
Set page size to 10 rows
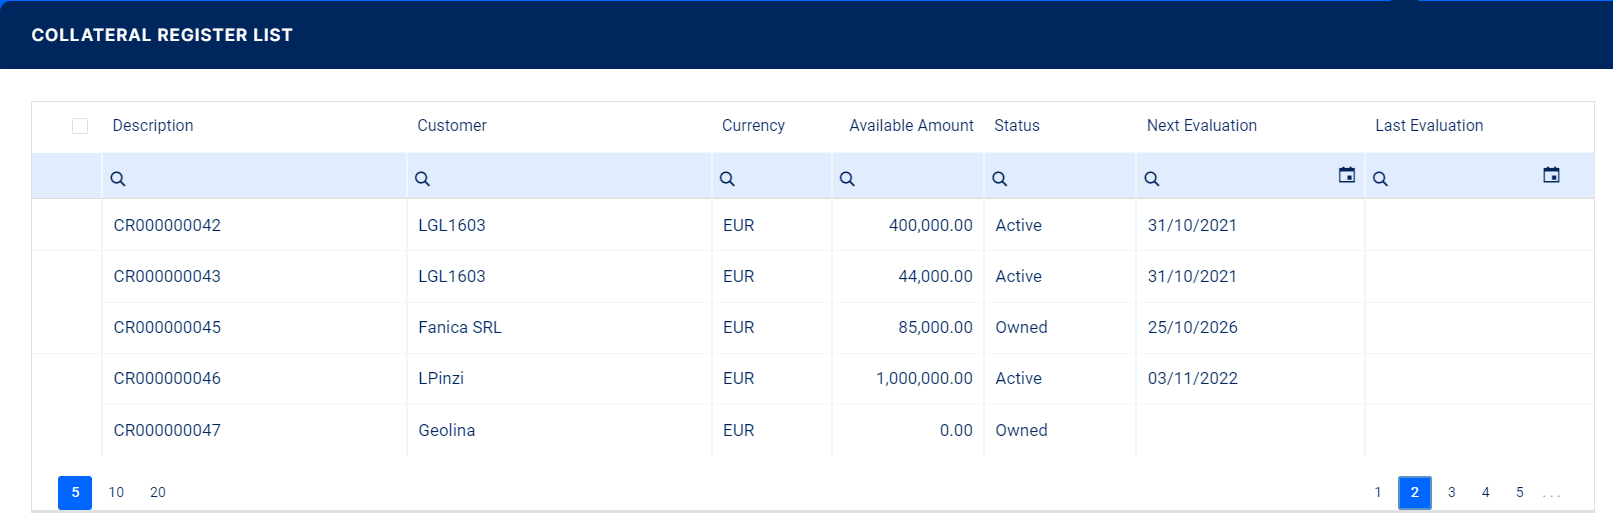pos(116,492)
